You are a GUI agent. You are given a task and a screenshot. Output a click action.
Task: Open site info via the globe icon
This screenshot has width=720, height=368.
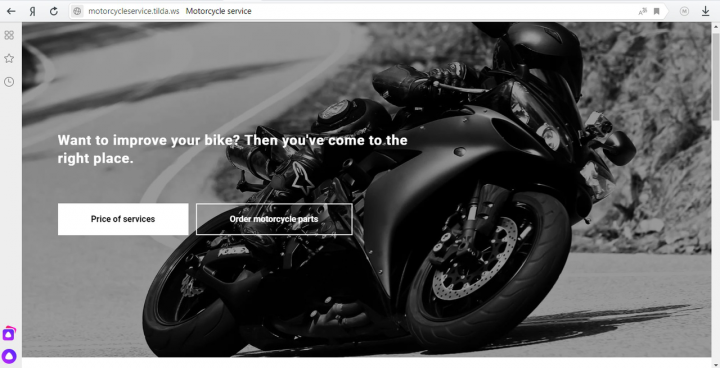coord(78,11)
